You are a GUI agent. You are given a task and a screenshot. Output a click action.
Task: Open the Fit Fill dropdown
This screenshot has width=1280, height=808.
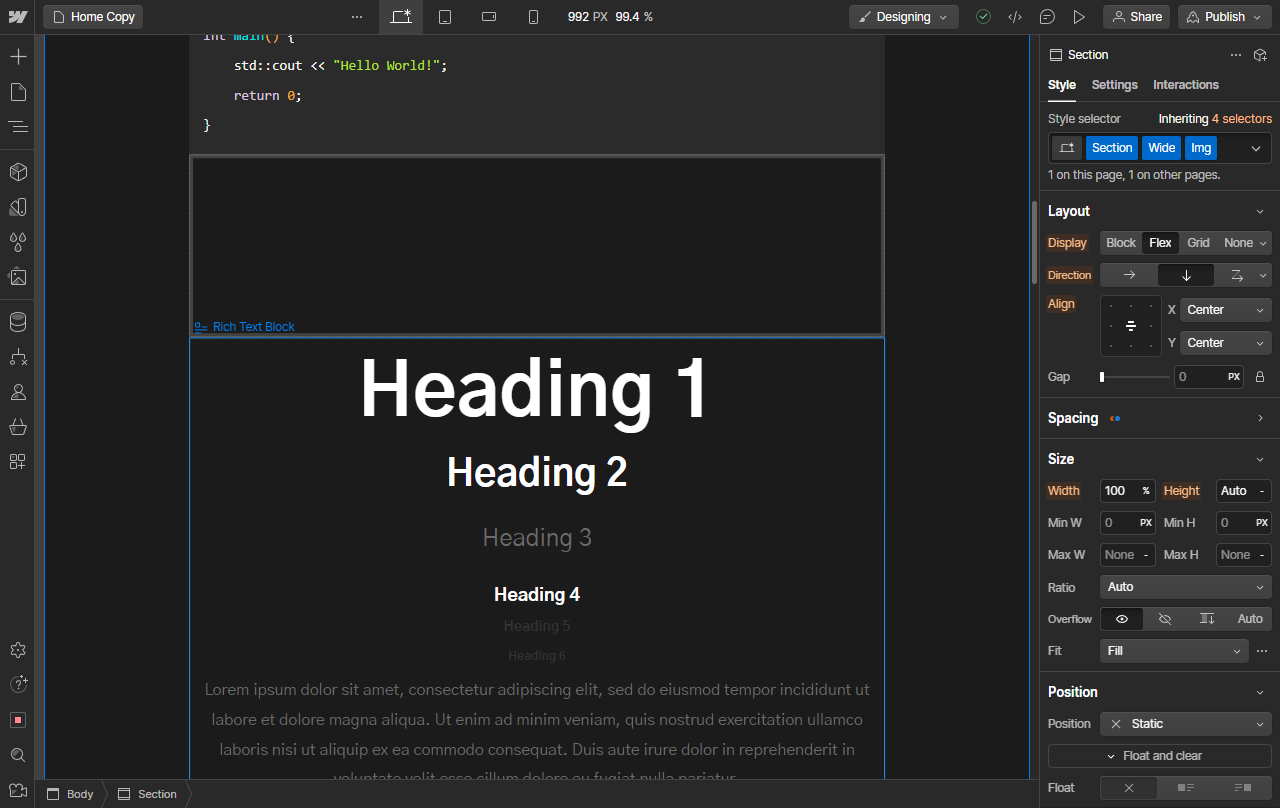click(1174, 651)
